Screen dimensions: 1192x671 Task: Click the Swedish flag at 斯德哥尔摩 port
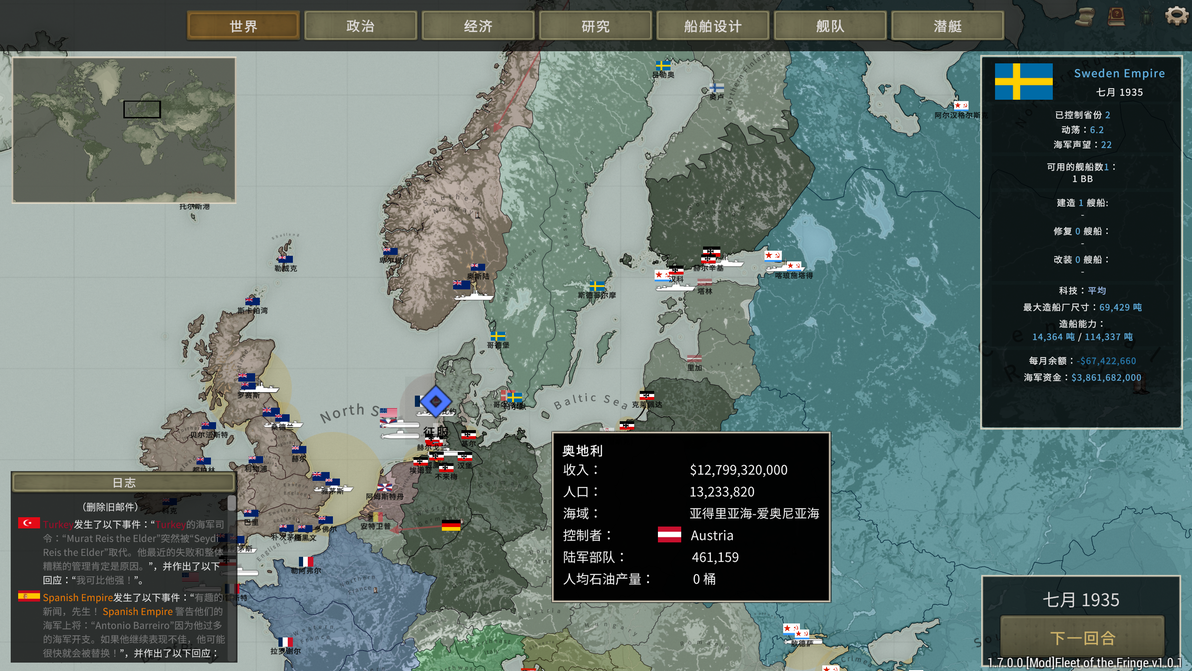597,286
